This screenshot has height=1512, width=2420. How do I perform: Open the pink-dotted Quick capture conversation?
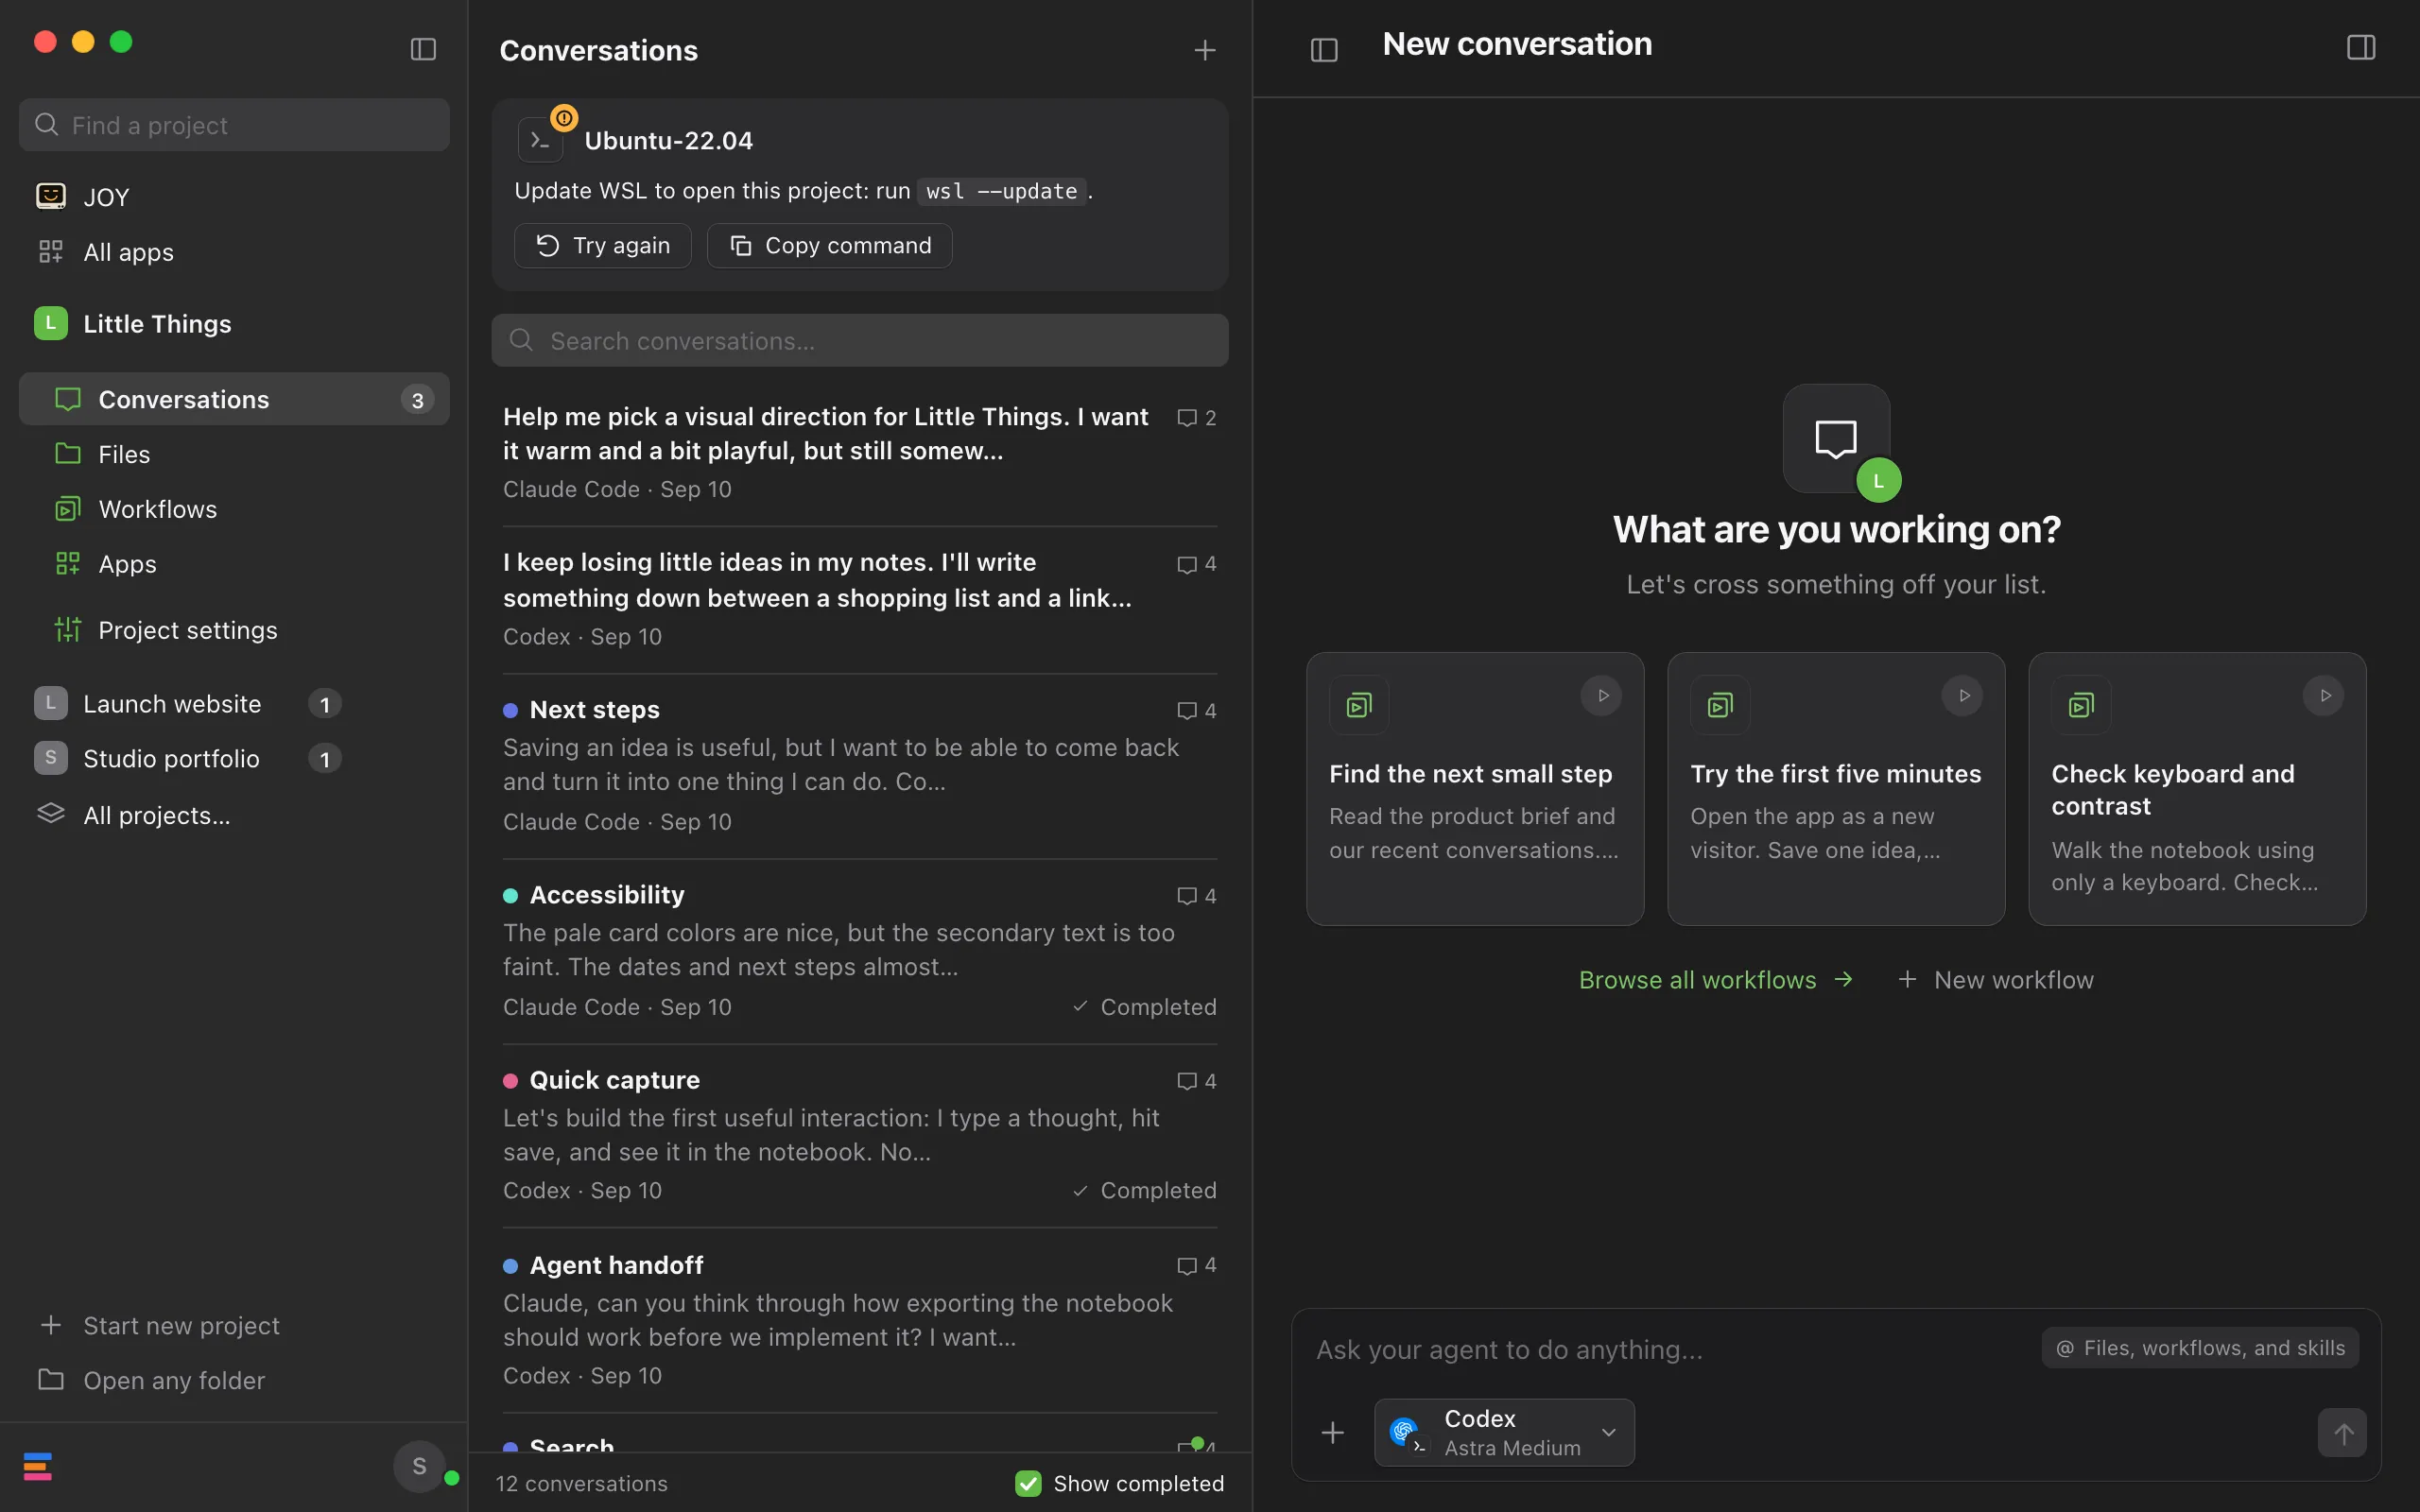tap(859, 1135)
